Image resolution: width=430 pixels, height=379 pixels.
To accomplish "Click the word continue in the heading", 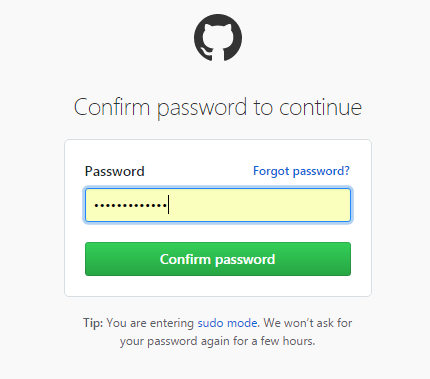I will click(x=320, y=108).
